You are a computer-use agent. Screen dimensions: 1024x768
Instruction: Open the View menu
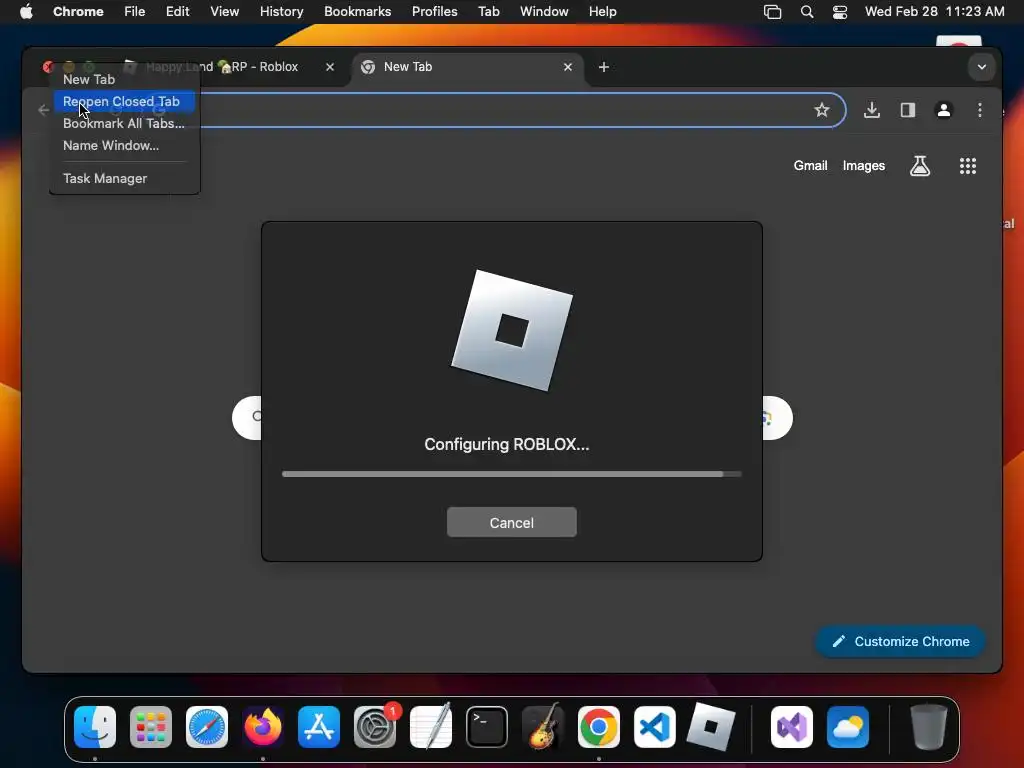[x=225, y=12]
